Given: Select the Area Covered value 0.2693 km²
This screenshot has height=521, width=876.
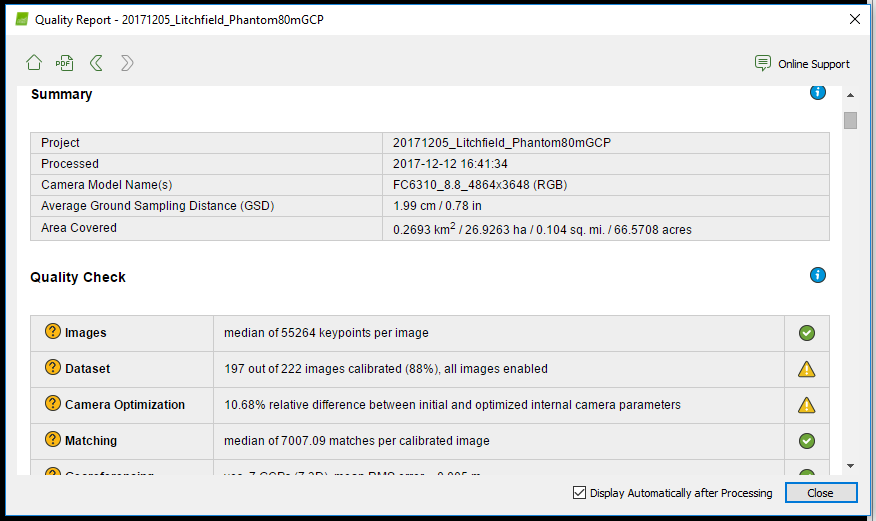Looking at the screenshot, I should point(424,229).
